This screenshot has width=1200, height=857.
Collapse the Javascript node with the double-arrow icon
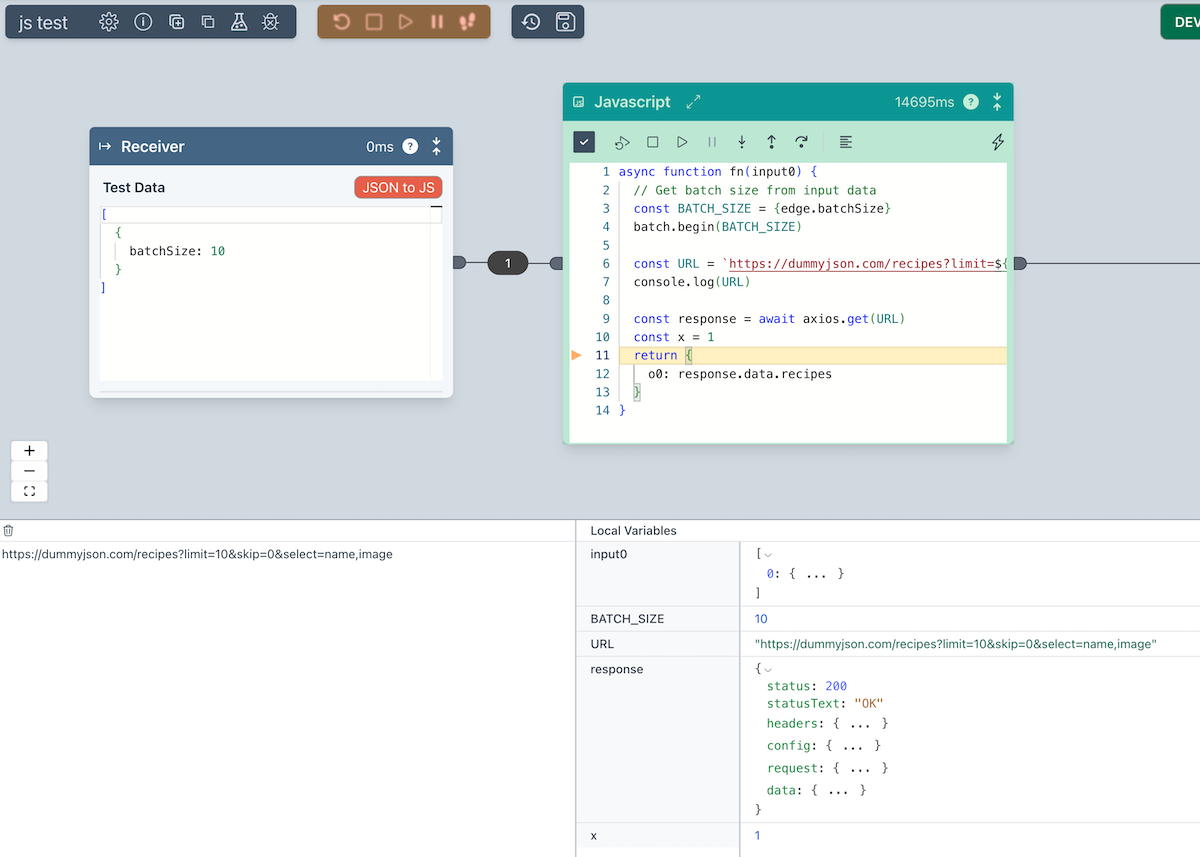[x=996, y=102]
